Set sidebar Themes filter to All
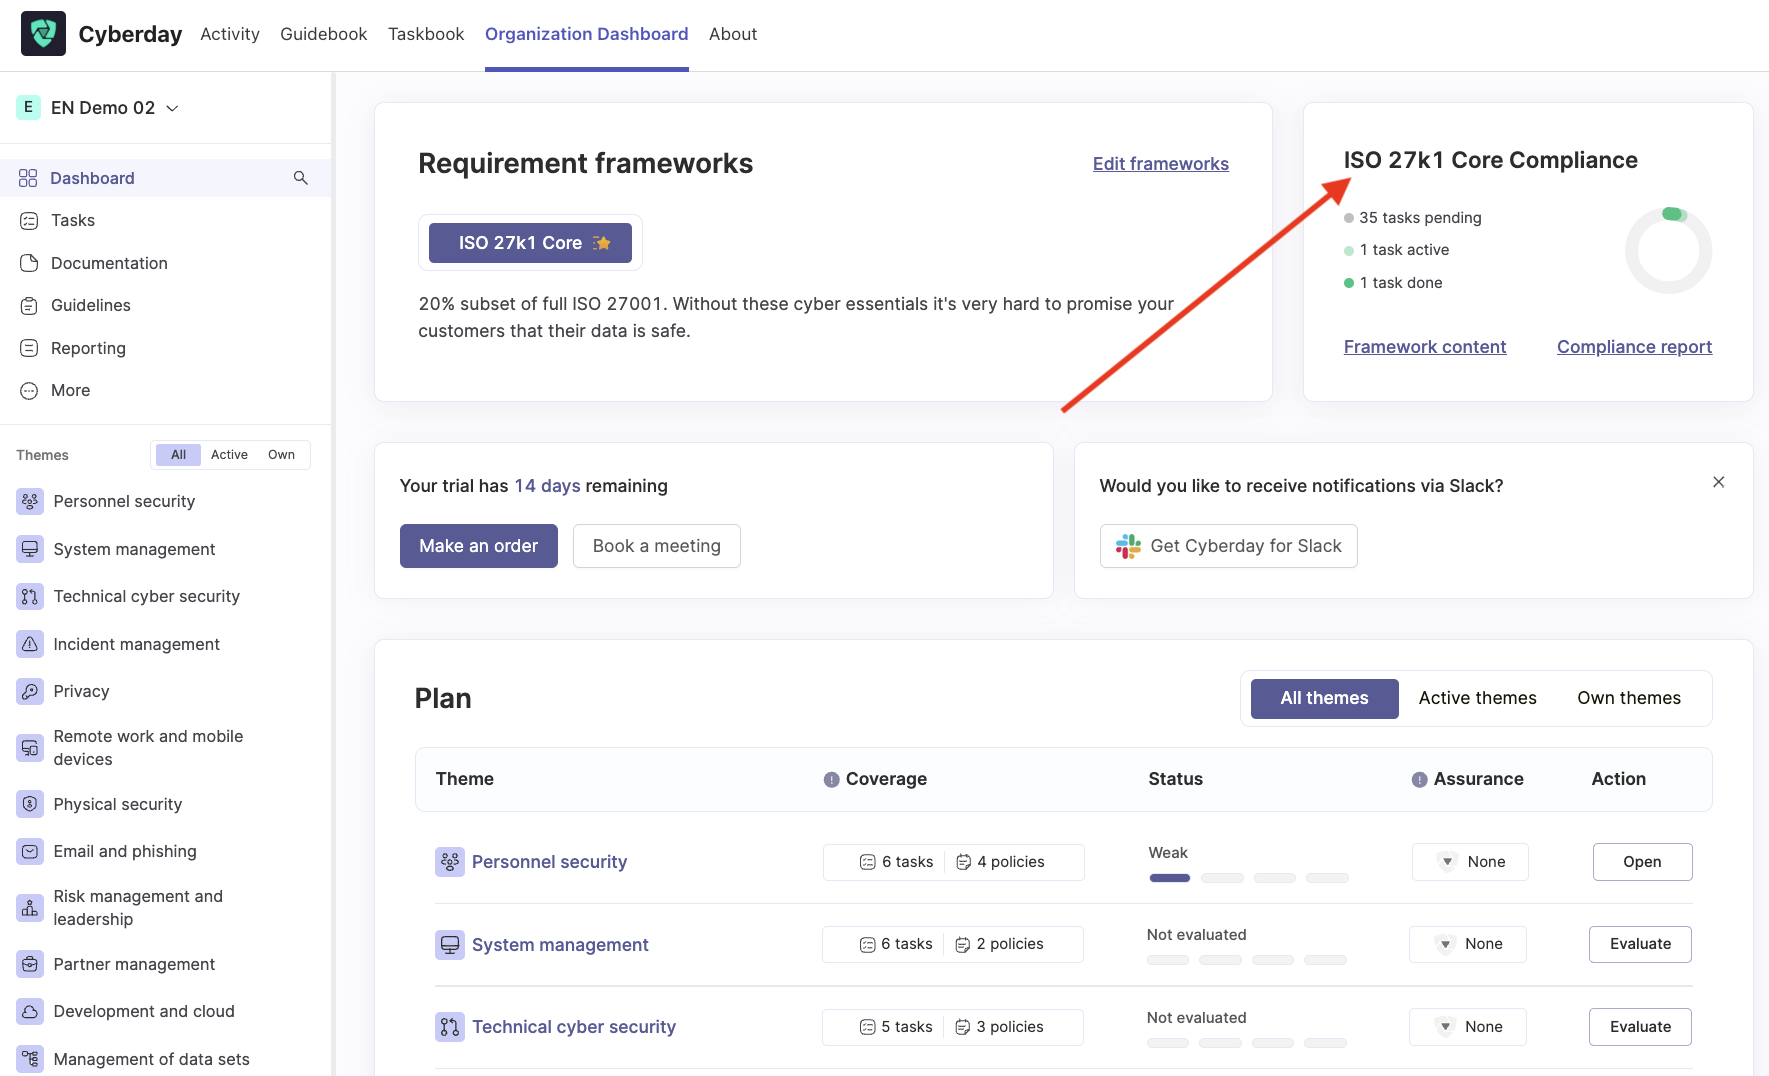 [178, 455]
